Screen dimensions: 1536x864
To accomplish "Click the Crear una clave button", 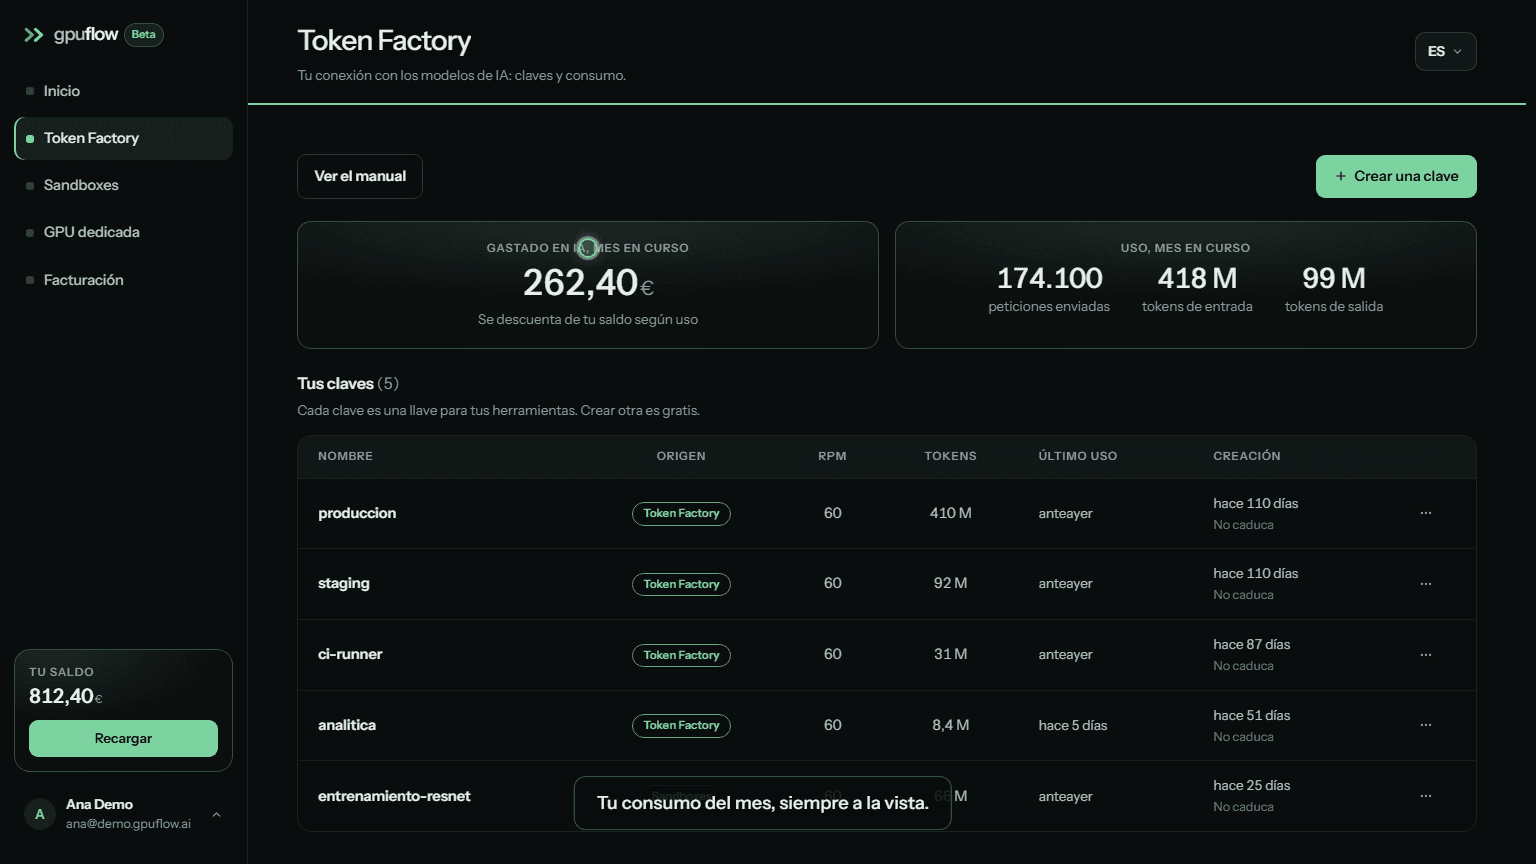I will coord(1396,176).
